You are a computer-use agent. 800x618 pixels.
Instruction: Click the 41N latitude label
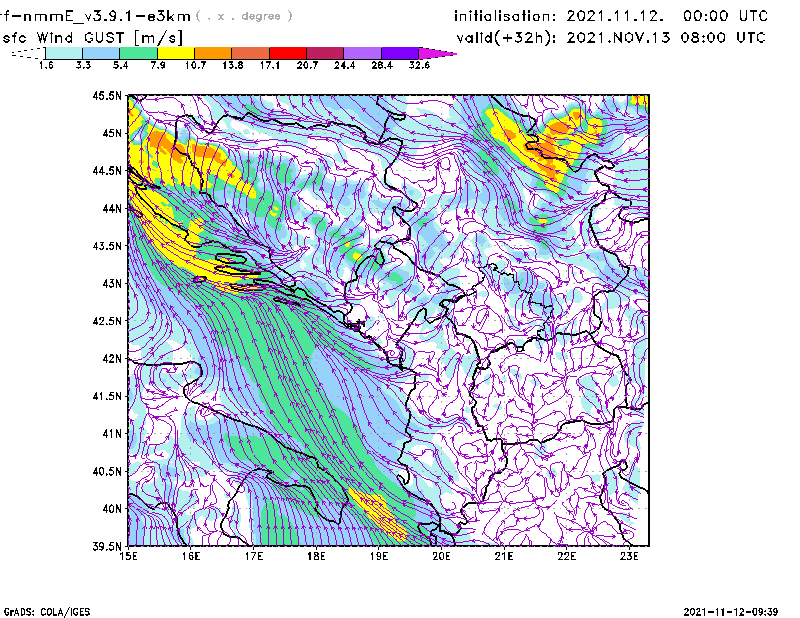click(x=112, y=433)
